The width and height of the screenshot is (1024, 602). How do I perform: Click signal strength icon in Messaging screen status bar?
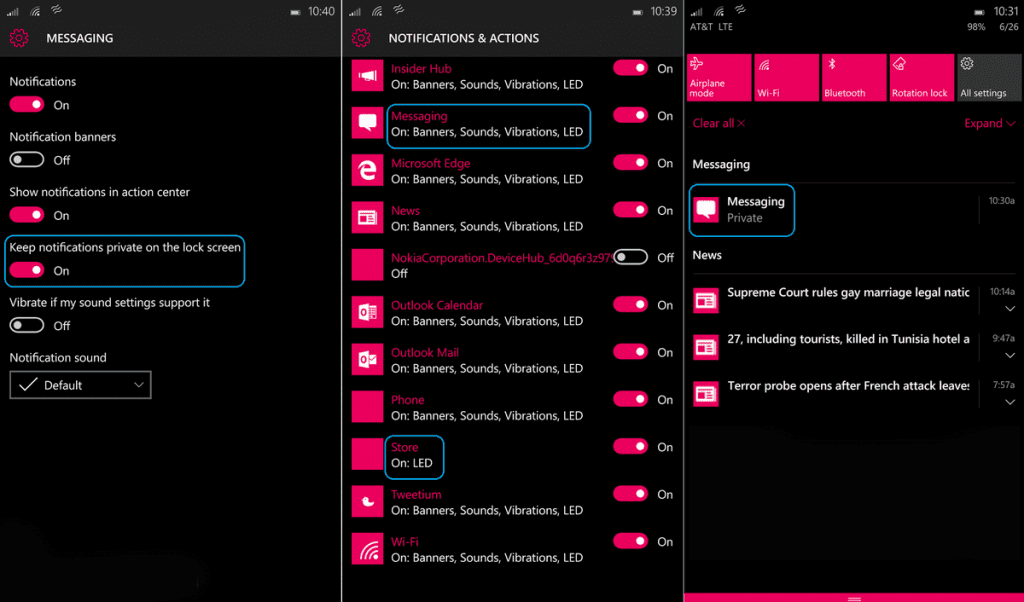click(x=12, y=11)
